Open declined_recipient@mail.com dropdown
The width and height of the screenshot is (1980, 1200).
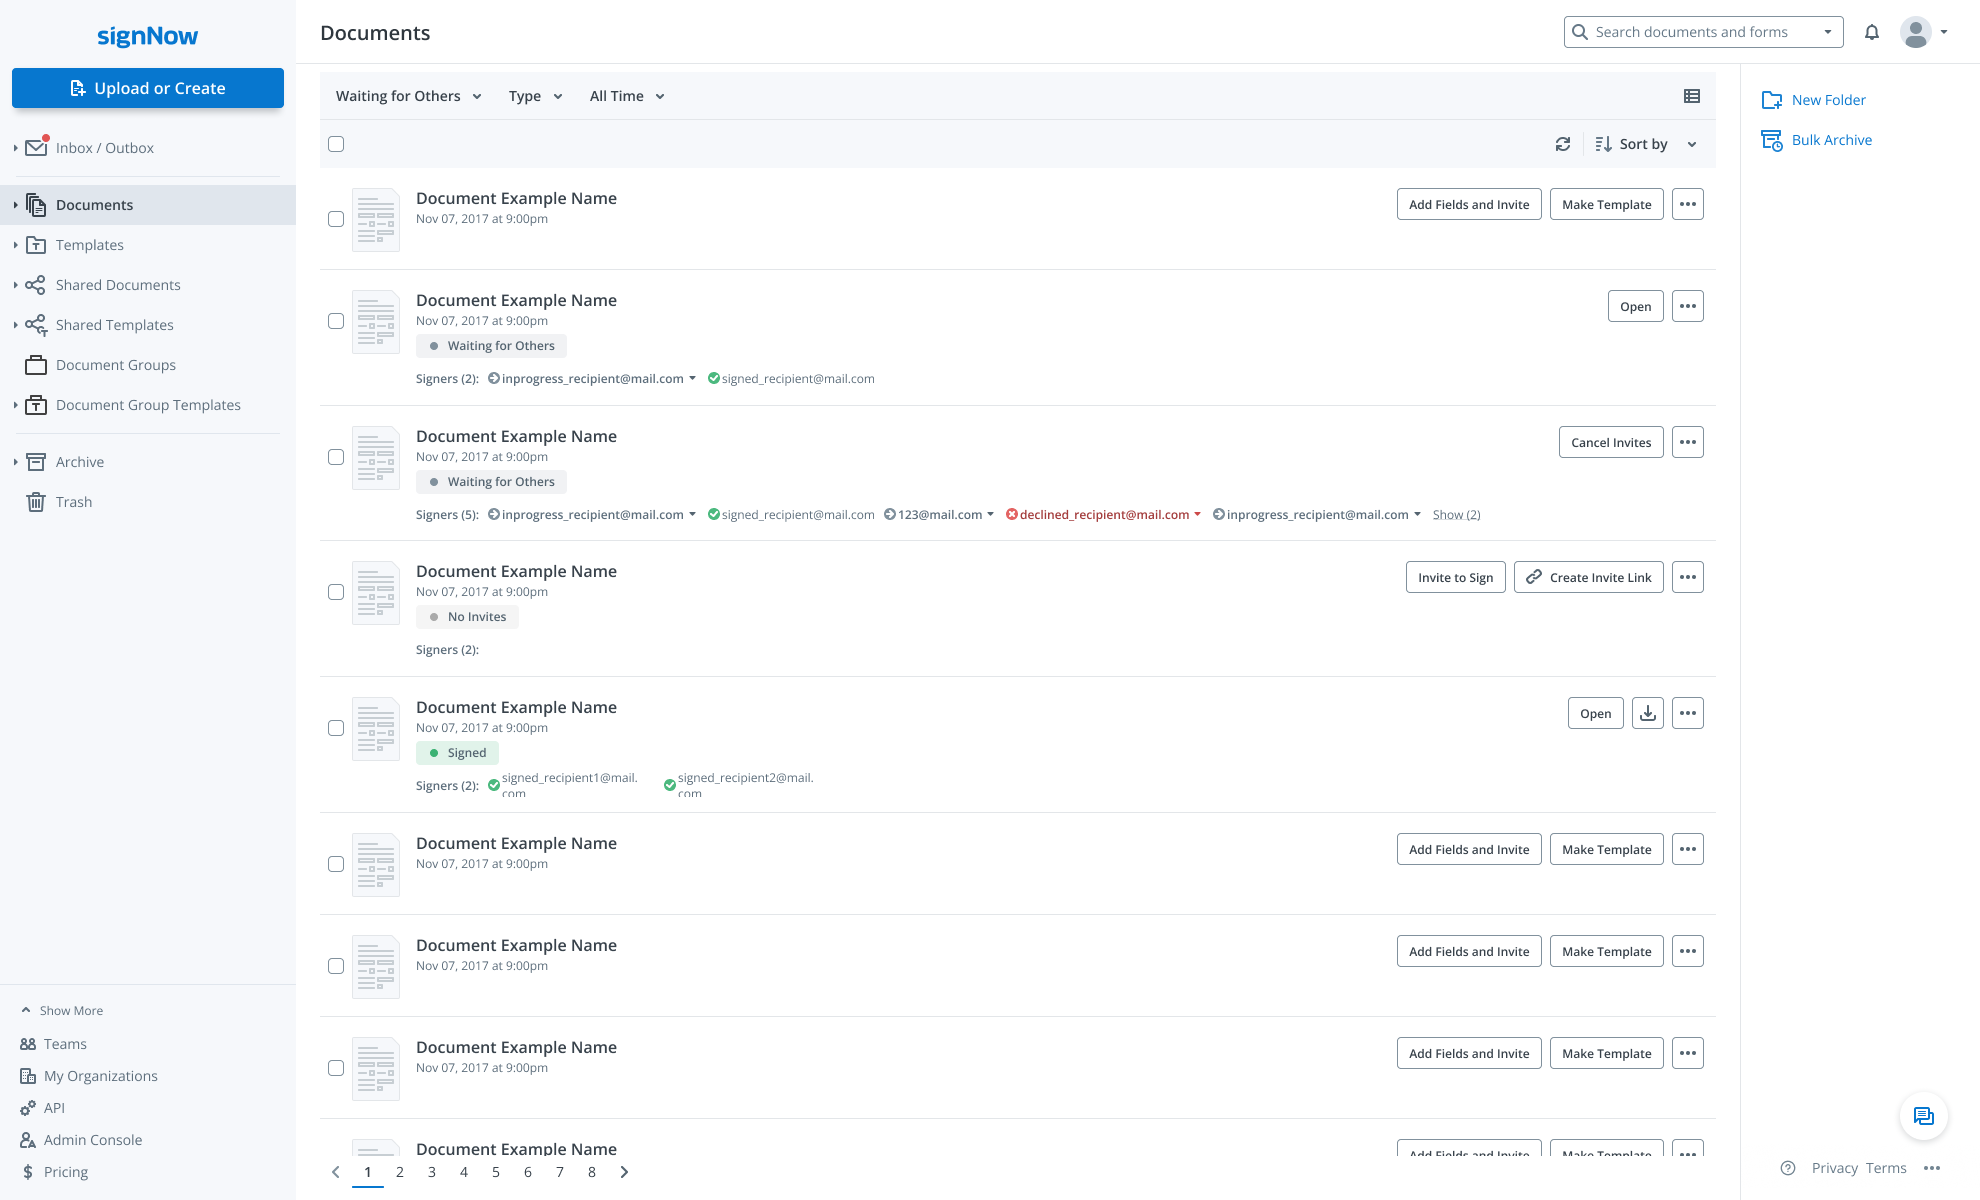point(1198,515)
